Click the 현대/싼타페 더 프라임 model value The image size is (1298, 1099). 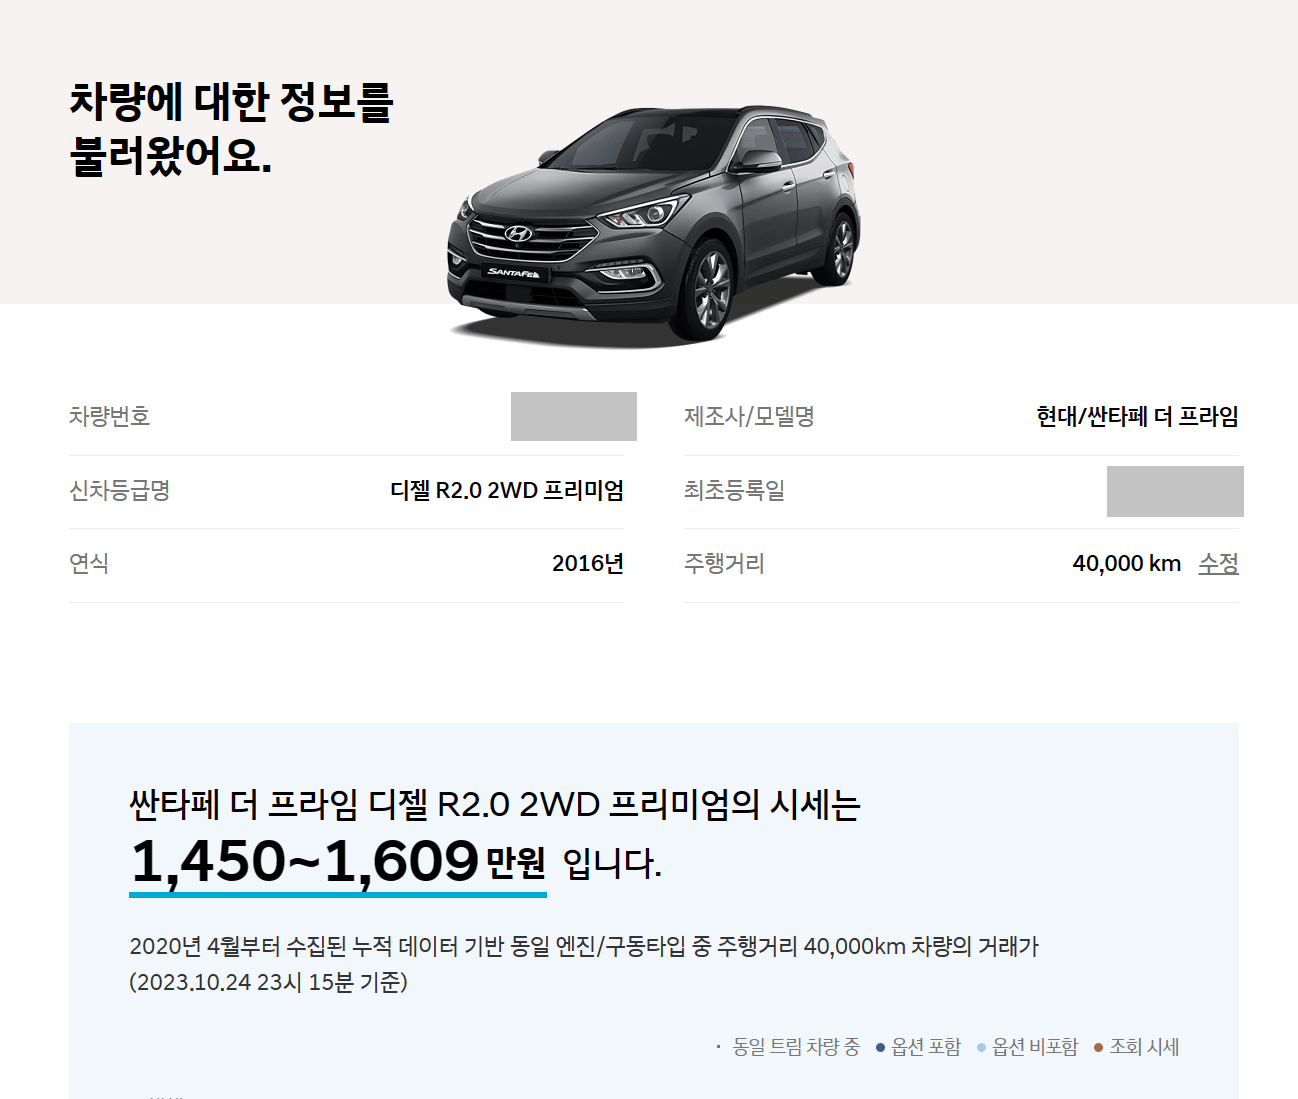tap(1137, 416)
